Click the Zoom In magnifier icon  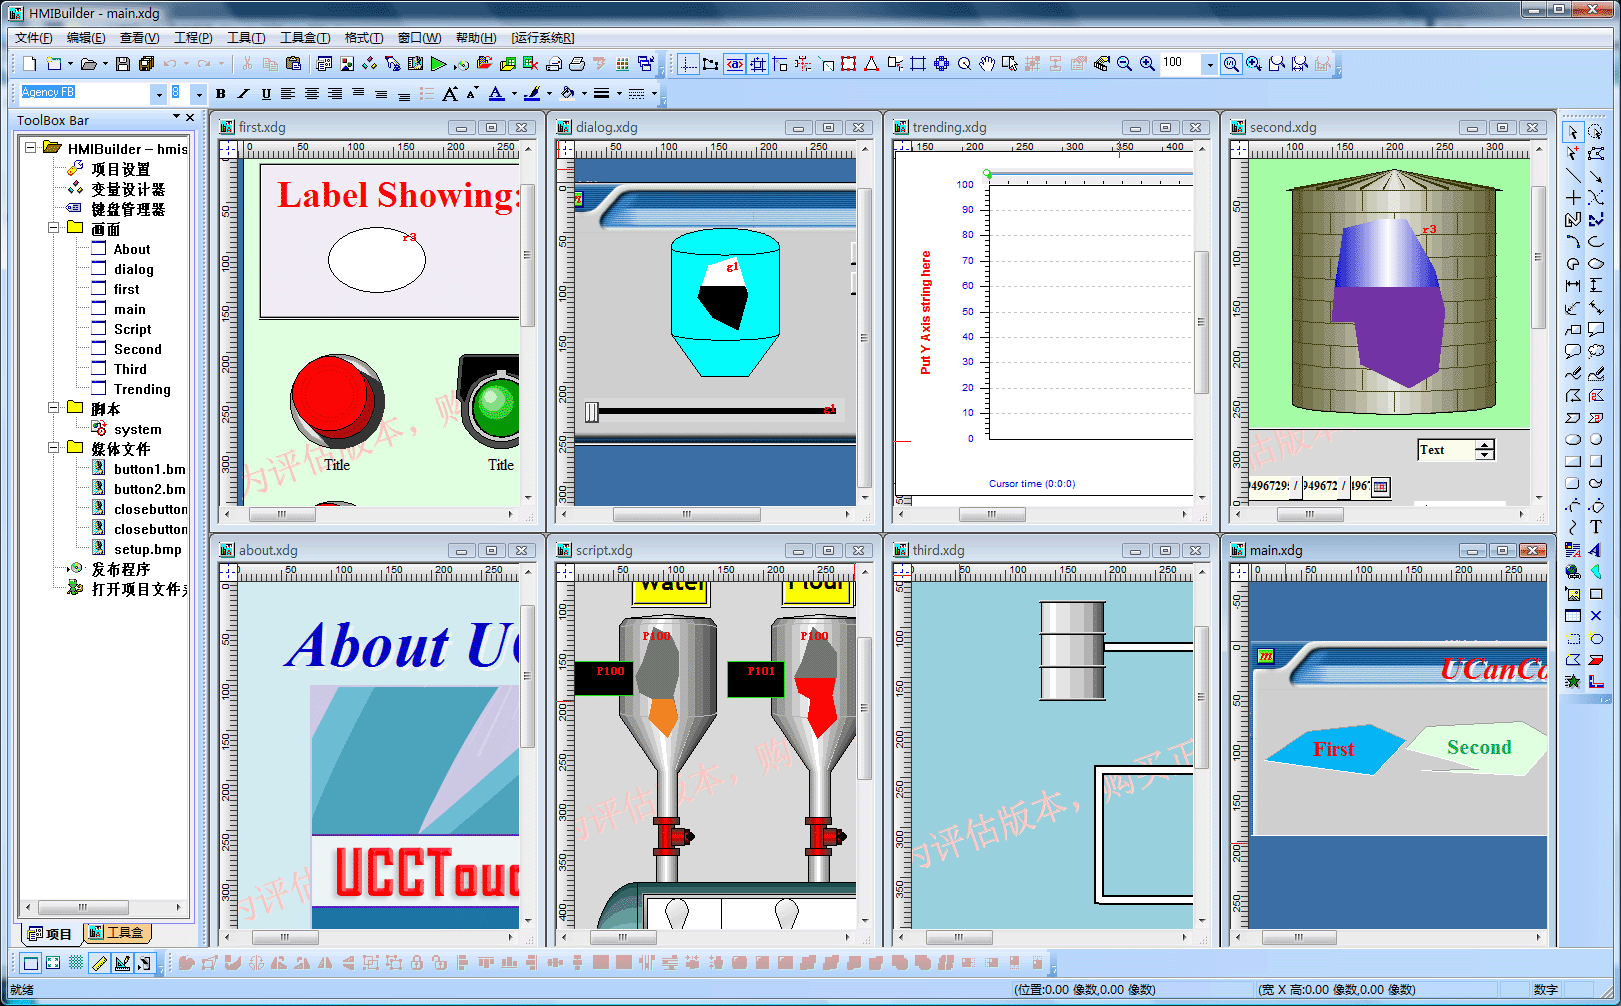pyautogui.click(x=1147, y=64)
